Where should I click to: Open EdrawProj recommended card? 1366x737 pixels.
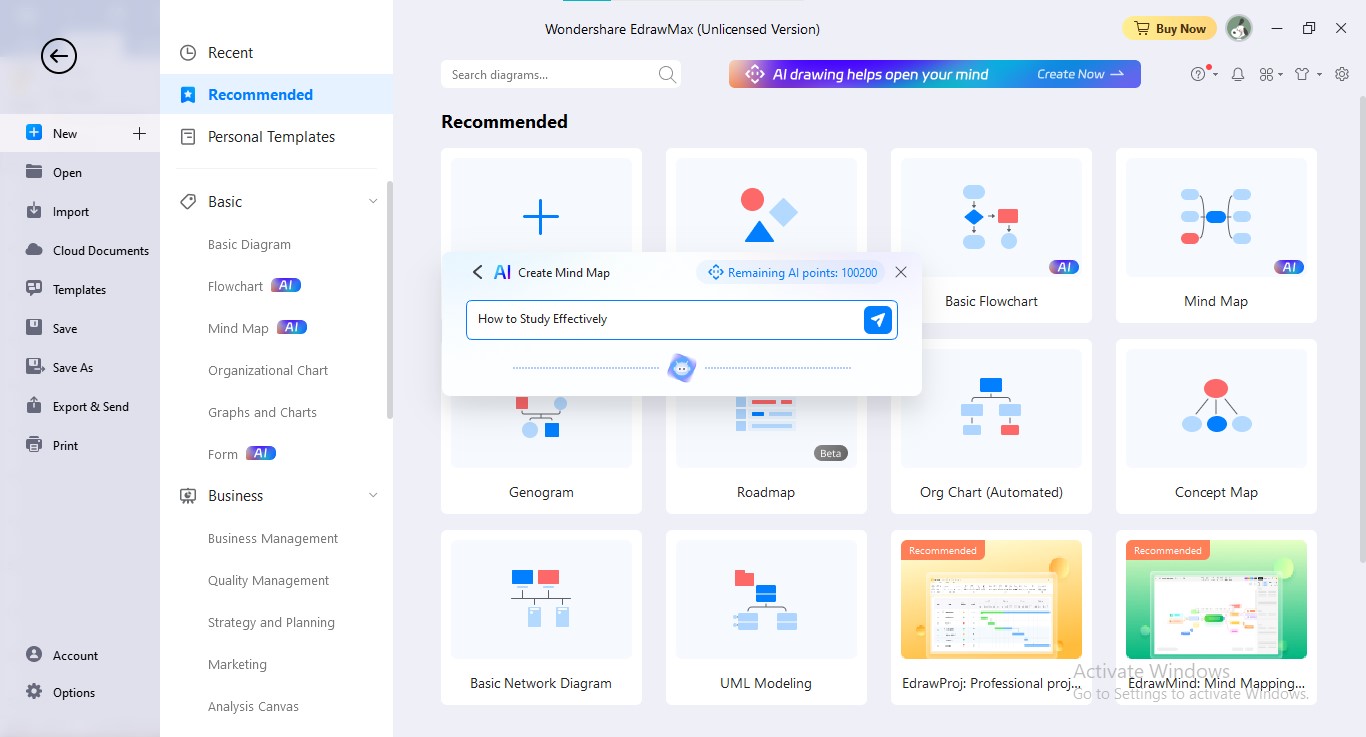[991, 618]
